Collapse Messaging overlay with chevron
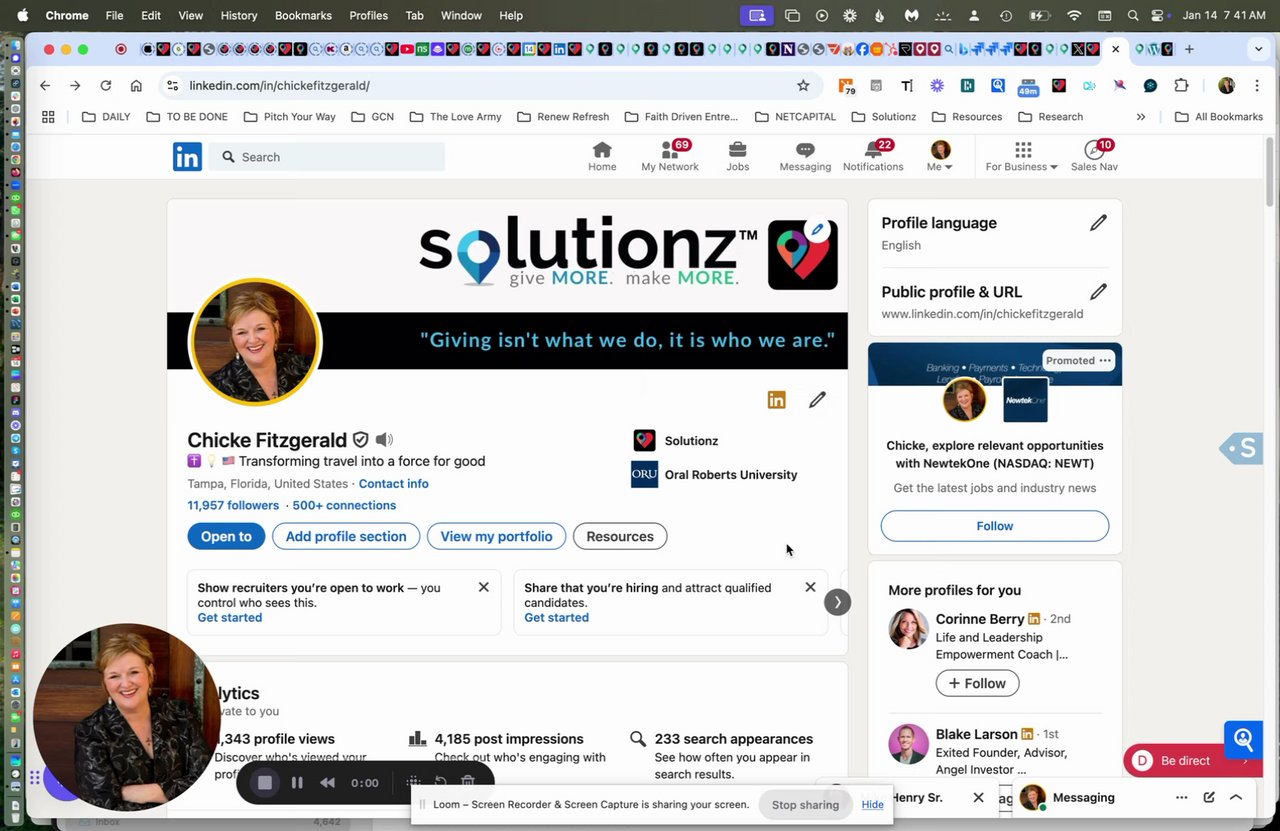 [x=1236, y=797]
